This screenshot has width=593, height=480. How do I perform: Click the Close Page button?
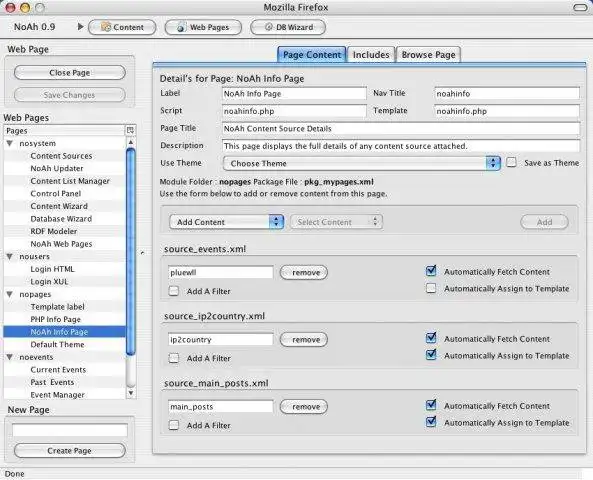[x=70, y=73]
